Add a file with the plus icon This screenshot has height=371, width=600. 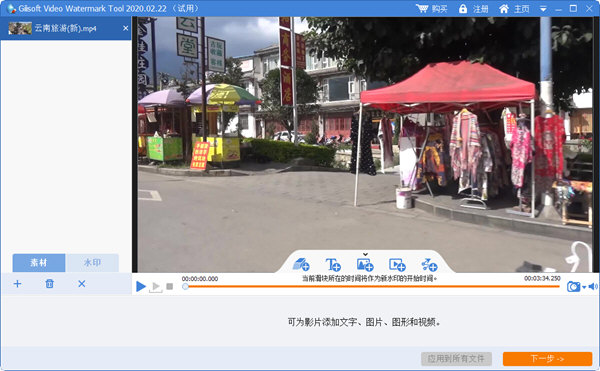pos(17,284)
